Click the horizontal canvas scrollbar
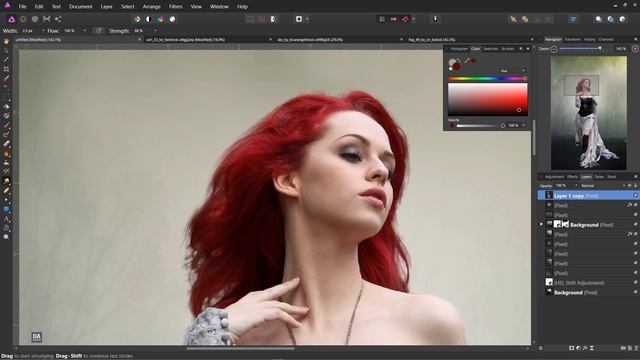 coord(240,349)
